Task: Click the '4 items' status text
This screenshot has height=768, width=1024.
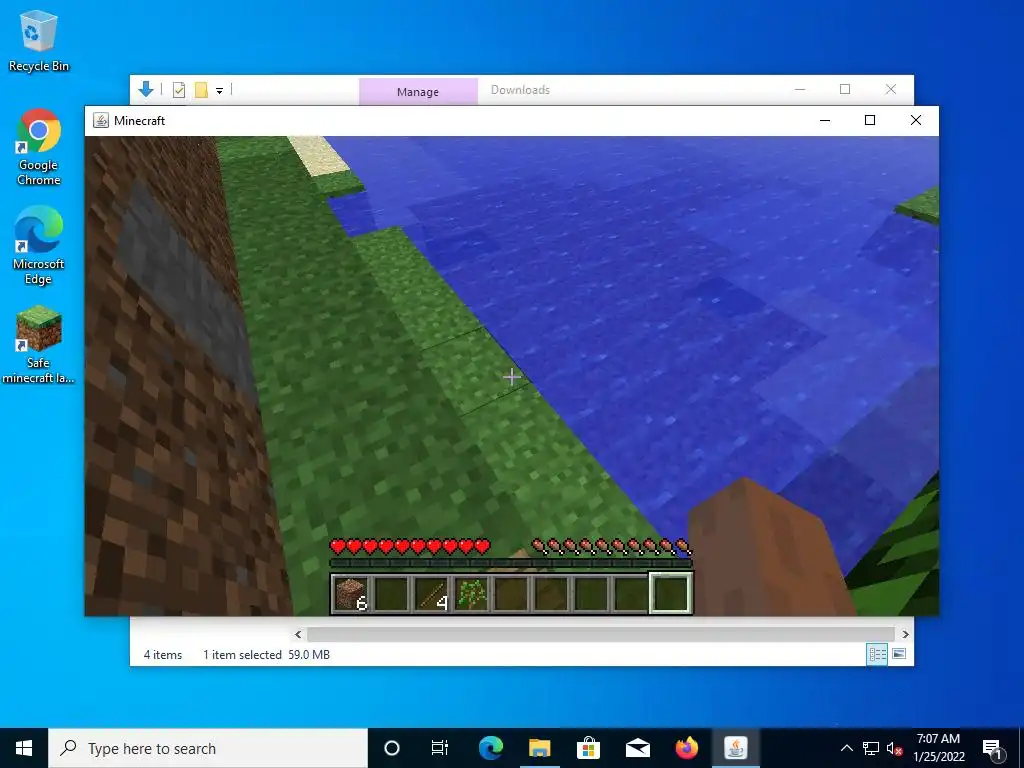Action: click(163, 655)
